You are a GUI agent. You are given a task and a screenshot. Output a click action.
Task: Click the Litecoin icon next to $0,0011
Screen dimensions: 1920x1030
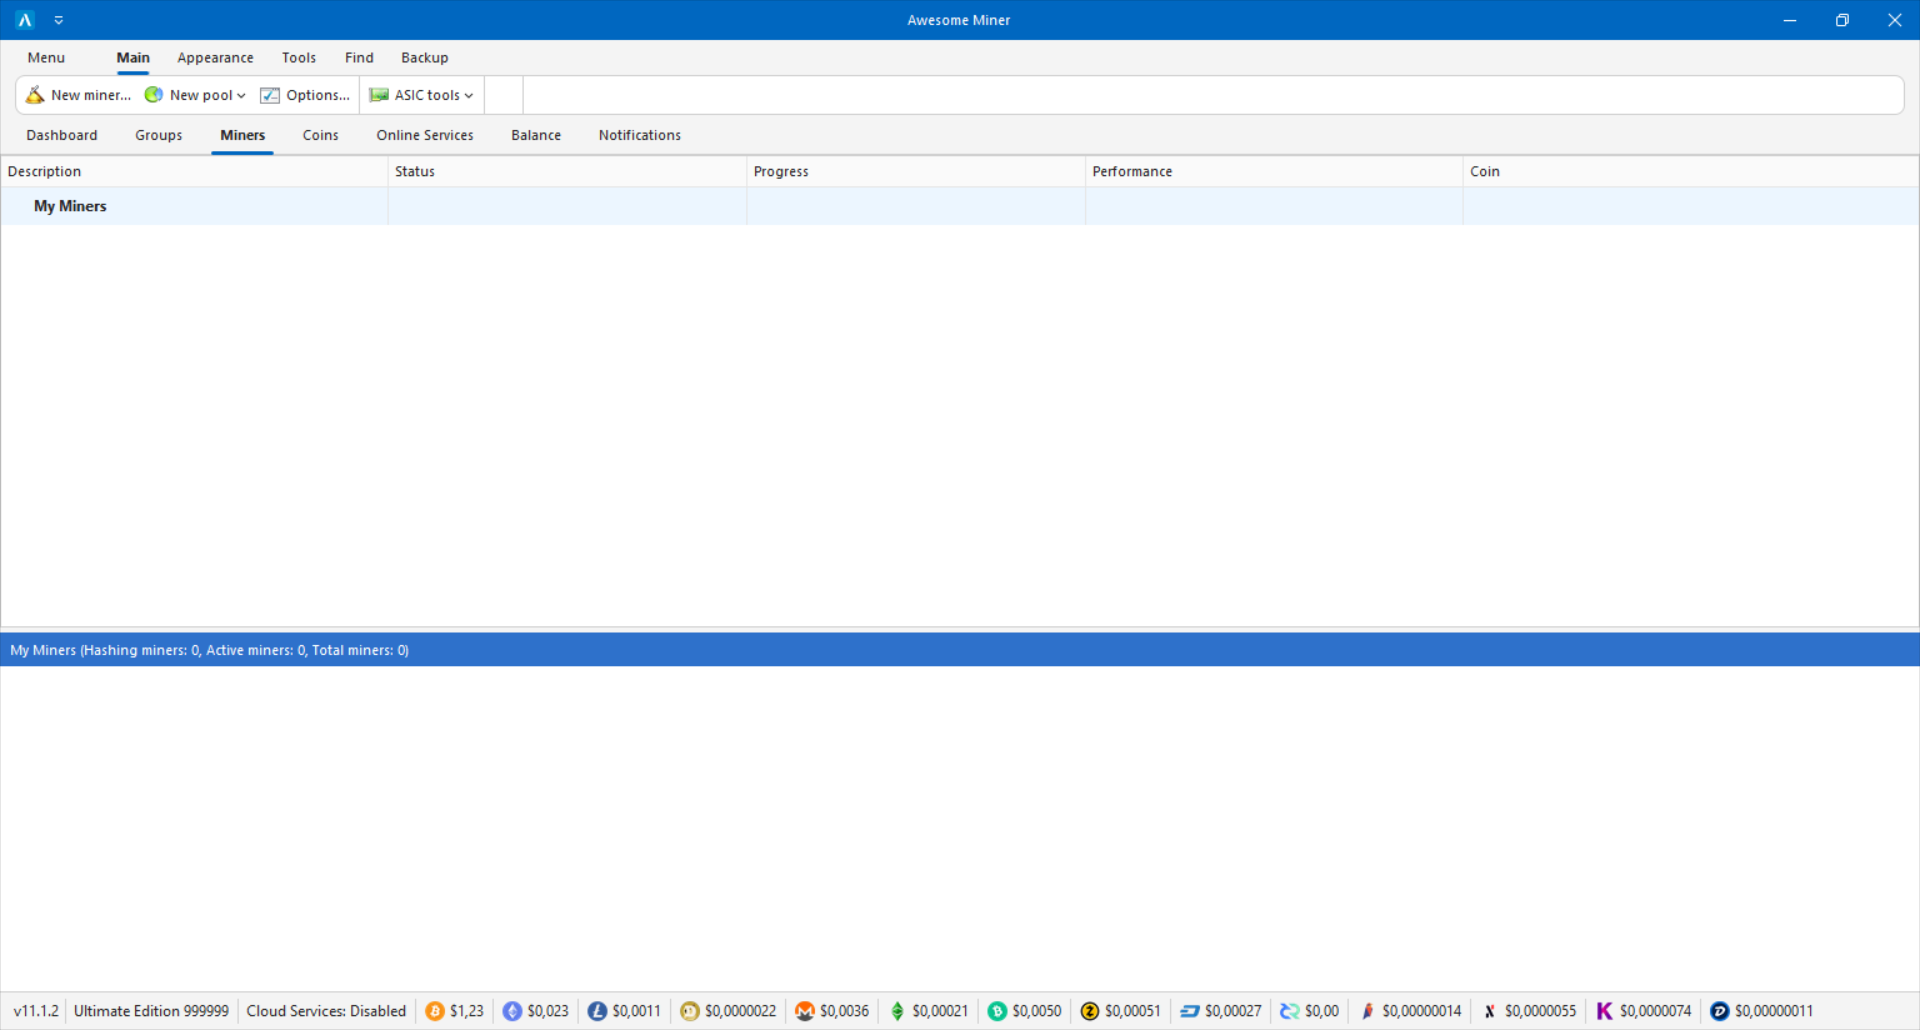pos(597,1011)
